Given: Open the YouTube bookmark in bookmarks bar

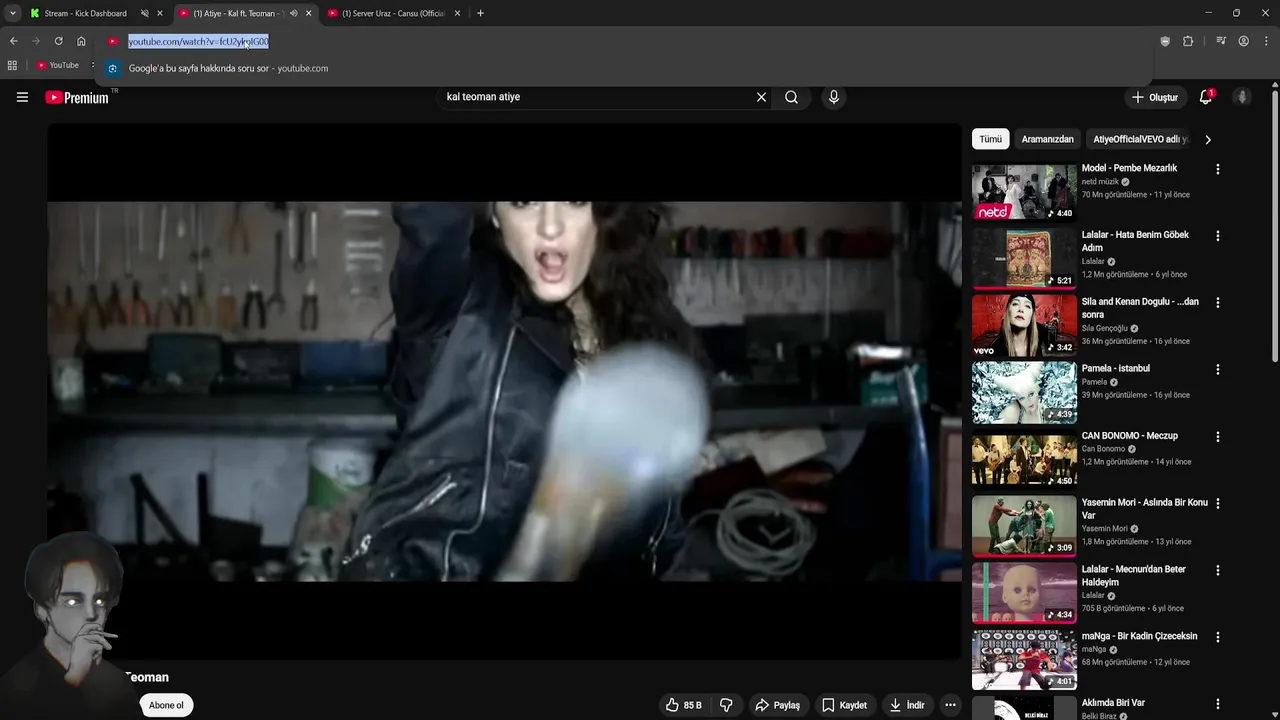Looking at the screenshot, I should 57,65.
